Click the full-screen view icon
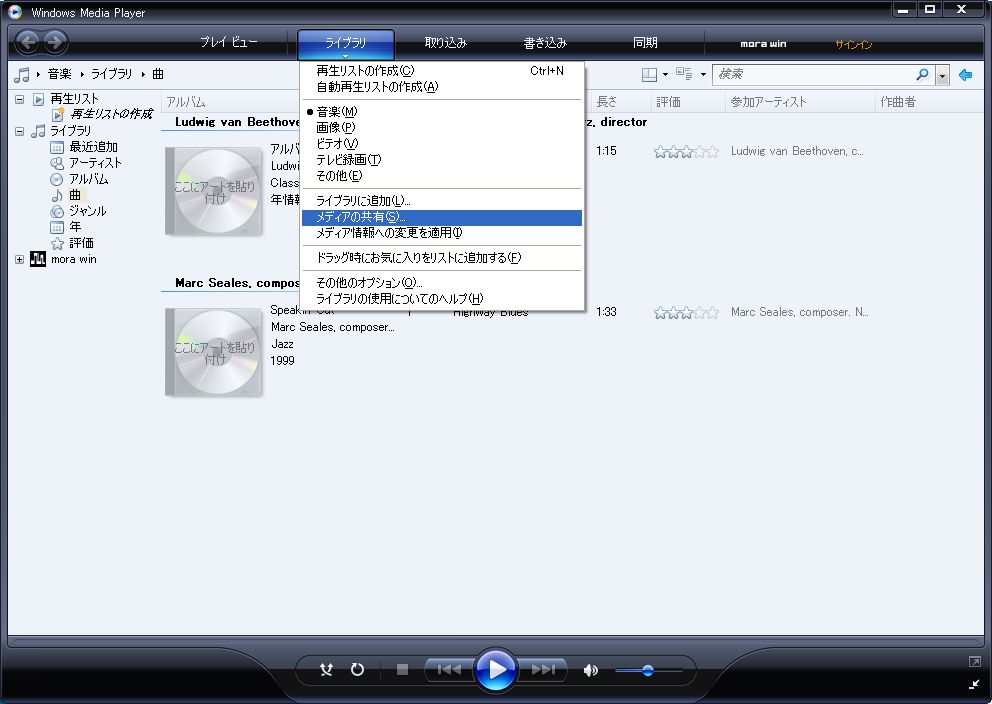 click(974, 662)
